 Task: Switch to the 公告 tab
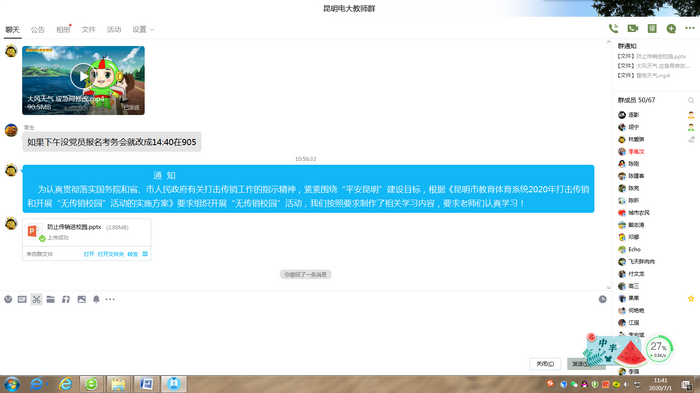coord(38,29)
